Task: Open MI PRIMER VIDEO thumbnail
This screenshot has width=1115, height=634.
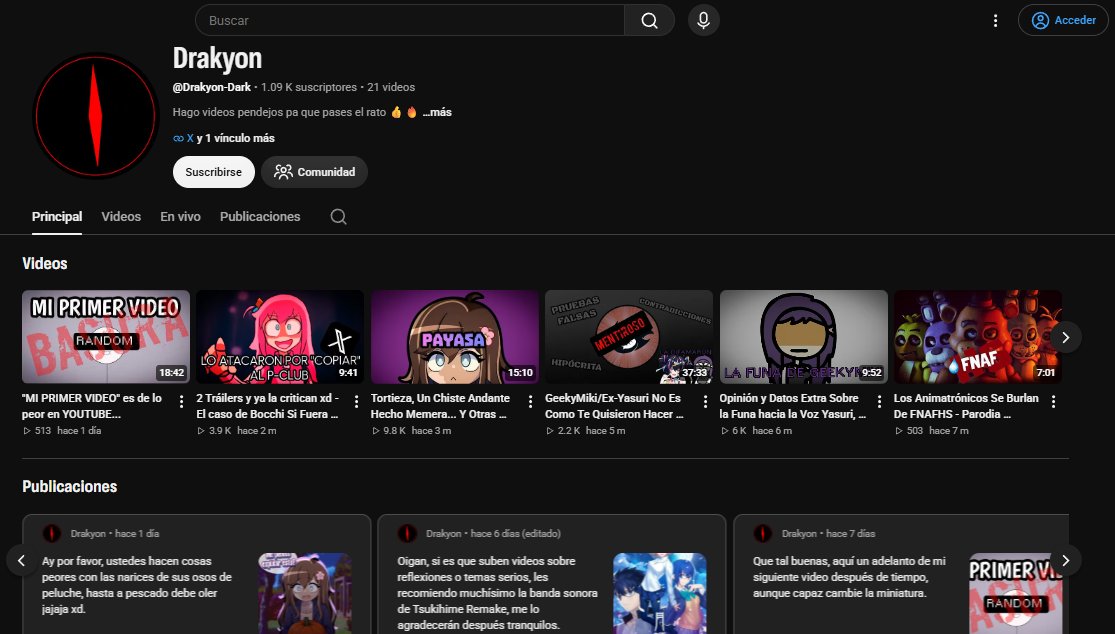Action: (106, 337)
